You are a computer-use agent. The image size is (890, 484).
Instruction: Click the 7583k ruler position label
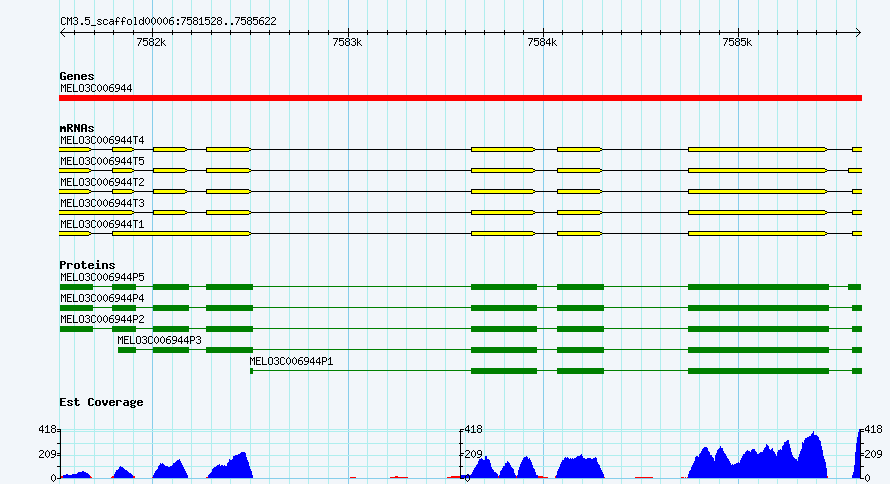(347, 43)
